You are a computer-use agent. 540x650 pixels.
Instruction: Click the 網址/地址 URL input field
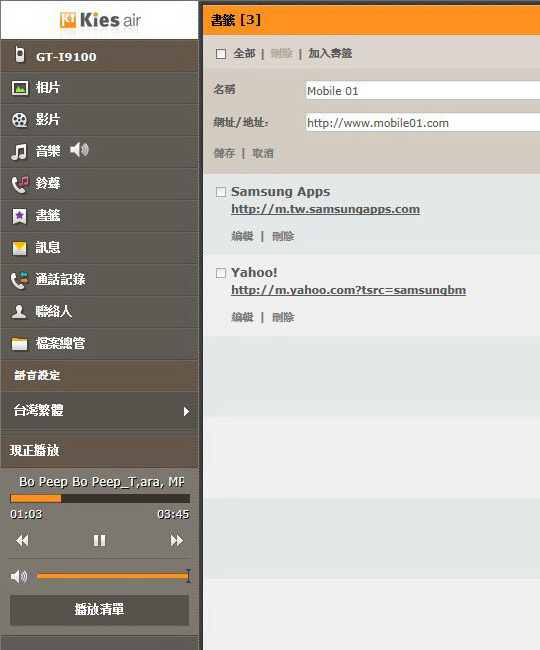(x=423, y=123)
